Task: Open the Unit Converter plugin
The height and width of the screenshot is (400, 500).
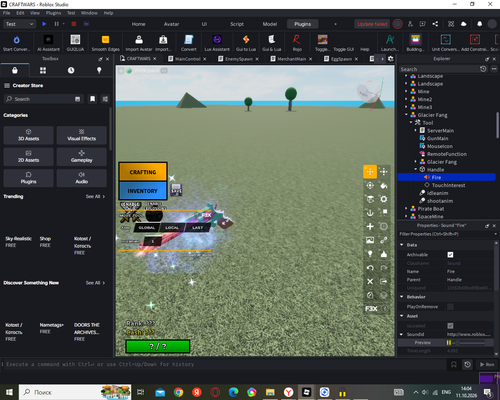Action: 445,43
